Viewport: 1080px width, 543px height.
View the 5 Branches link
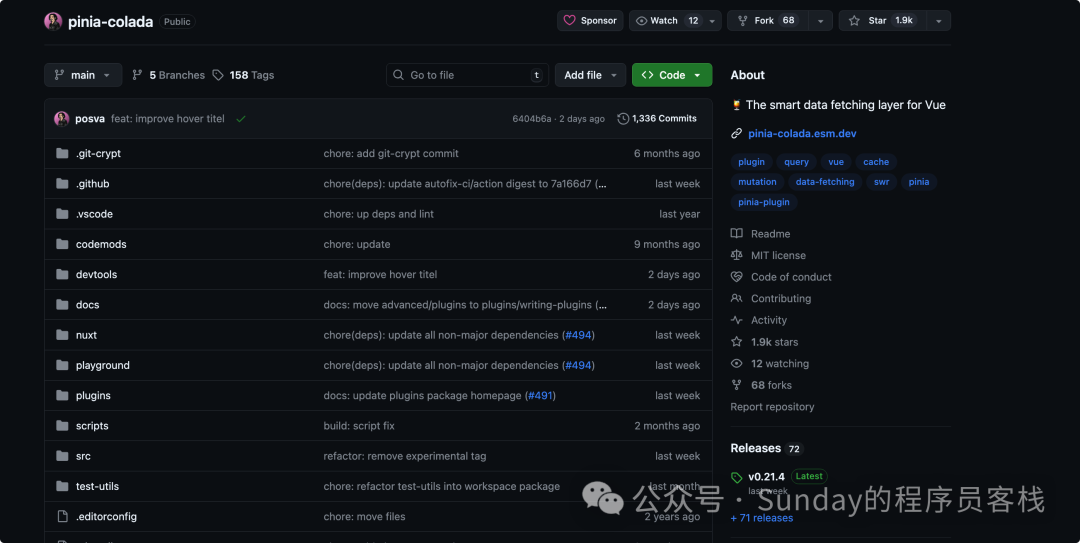pyautogui.click(x=168, y=75)
